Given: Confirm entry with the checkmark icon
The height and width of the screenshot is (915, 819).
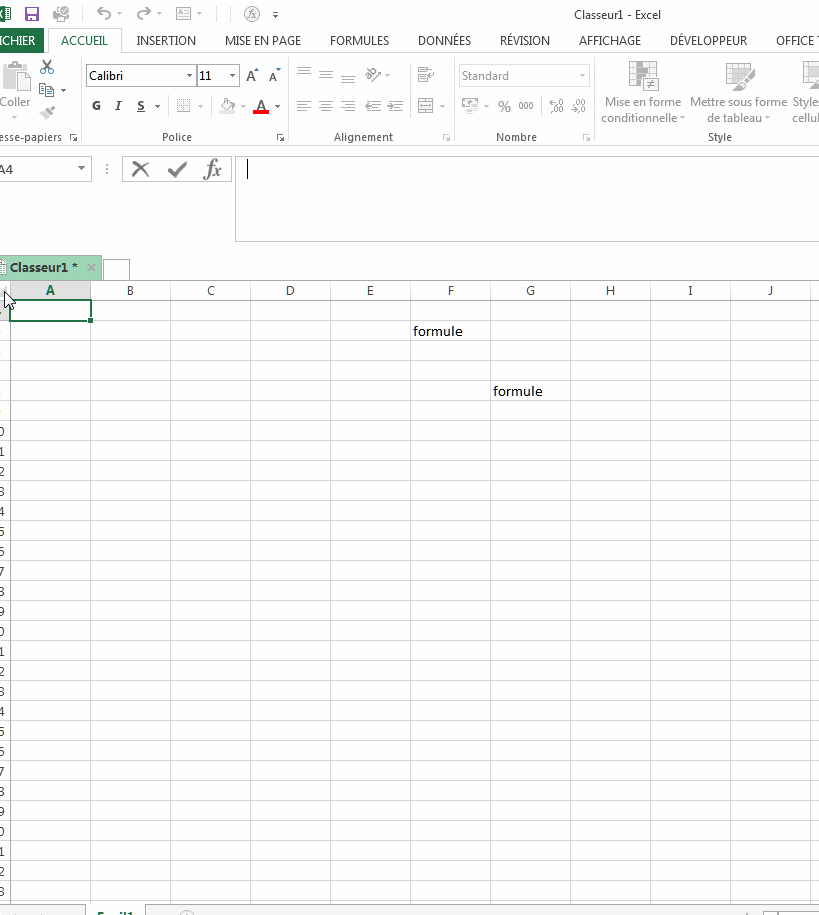Looking at the screenshot, I should [x=177, y=169].
